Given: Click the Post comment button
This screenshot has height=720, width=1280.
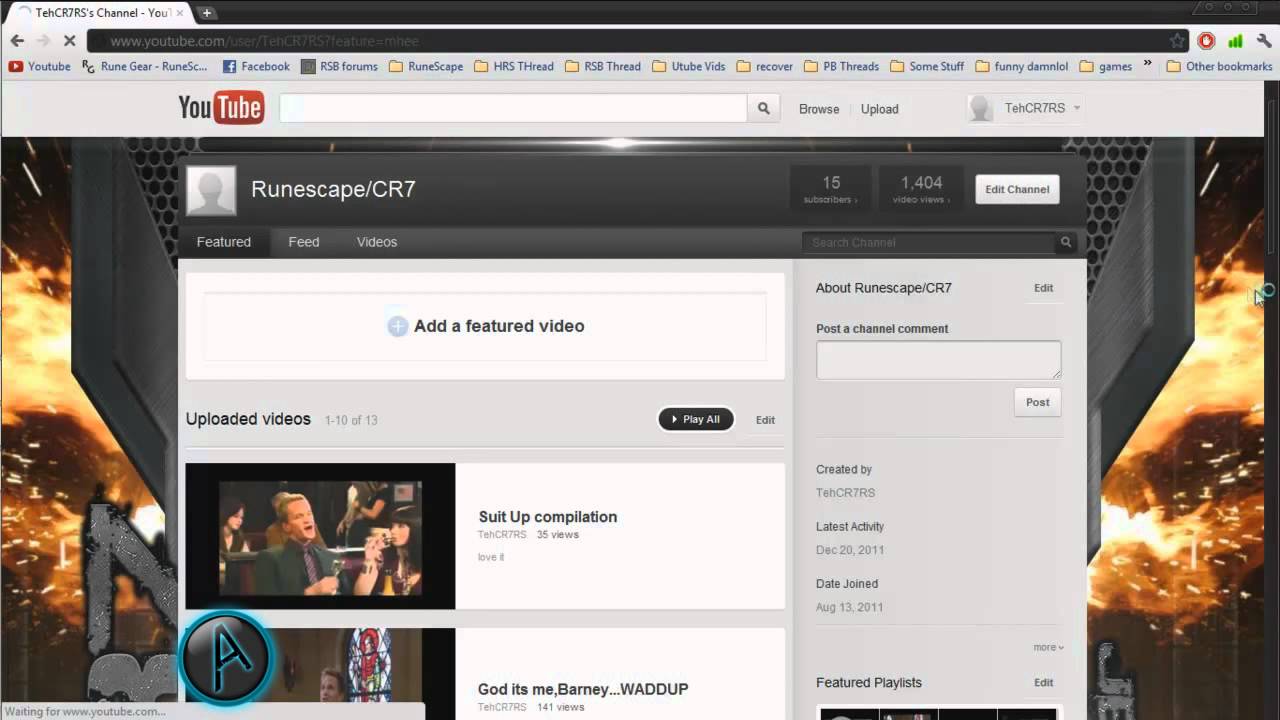Looking at the screenshot, I should pos(1038,402).
